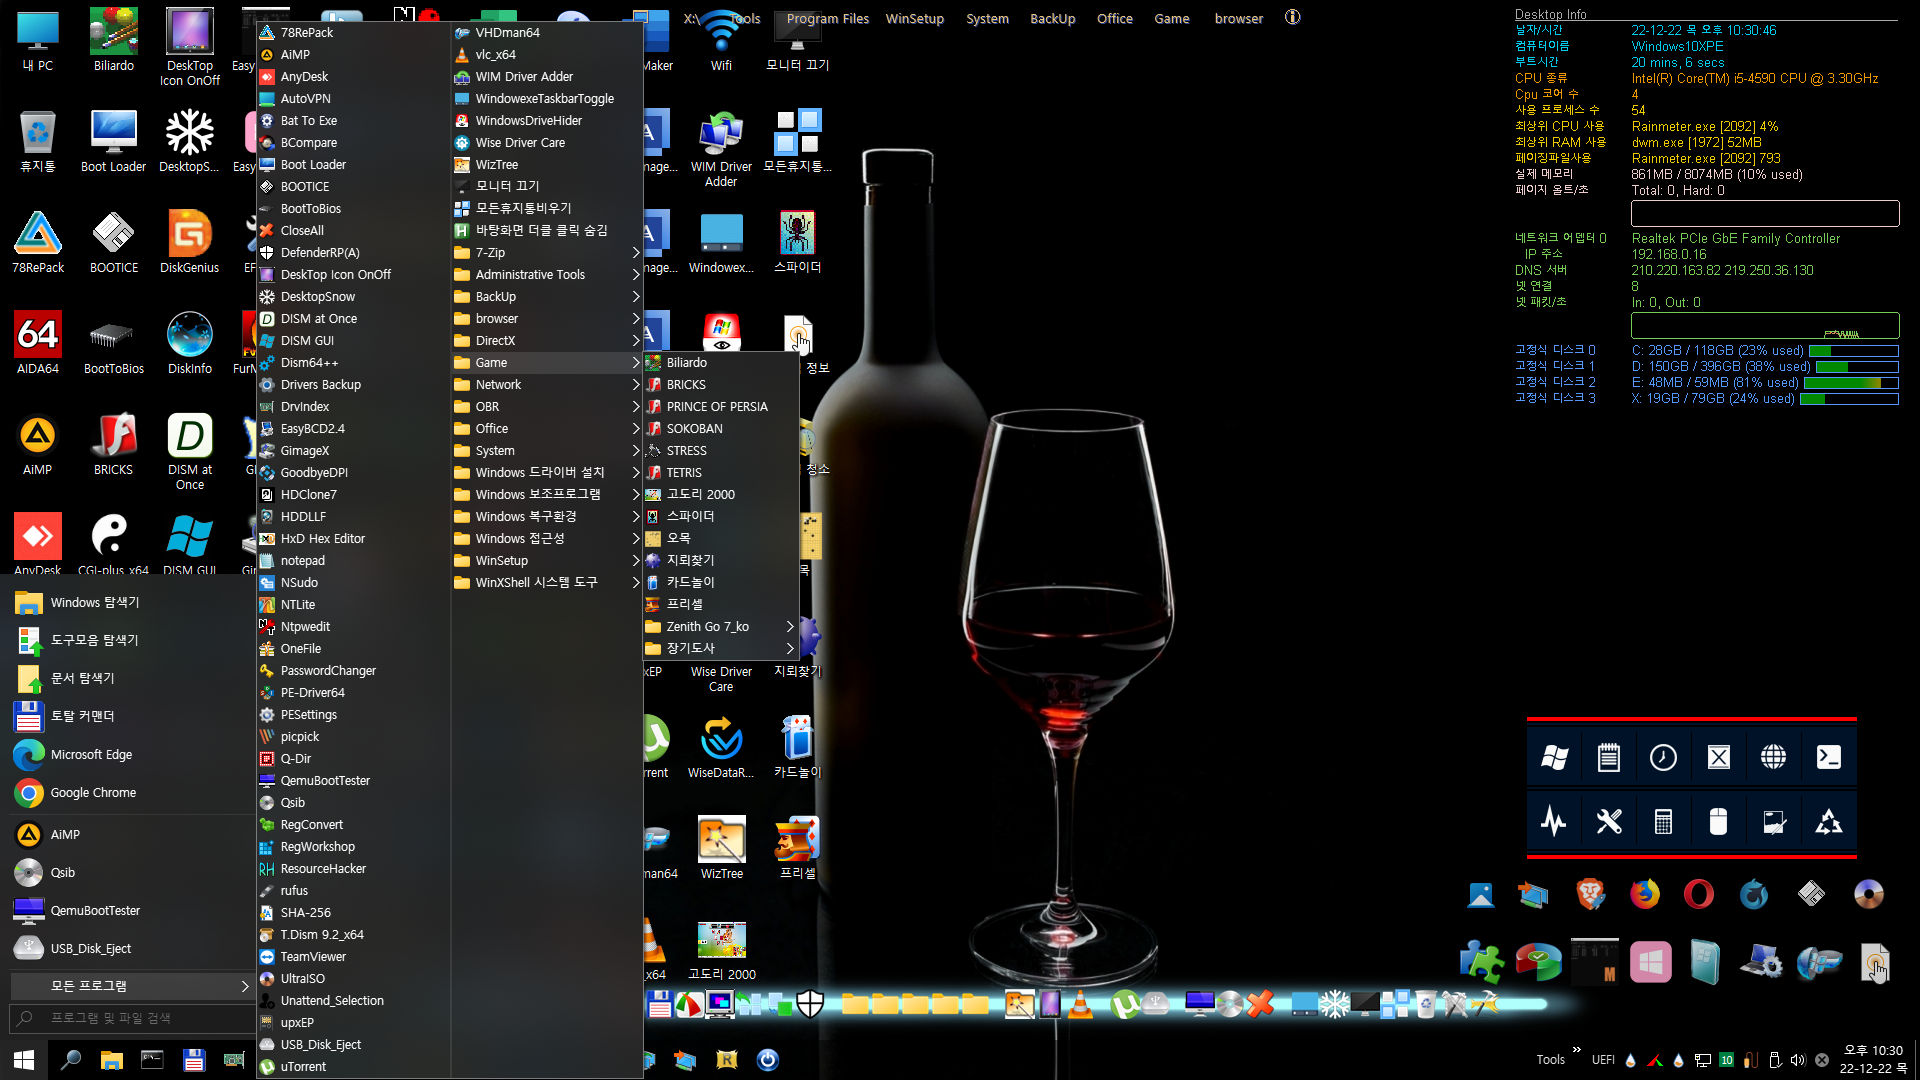
Task: Launch the BRICKS desktop game icon
Action: [x=113, y=444]
